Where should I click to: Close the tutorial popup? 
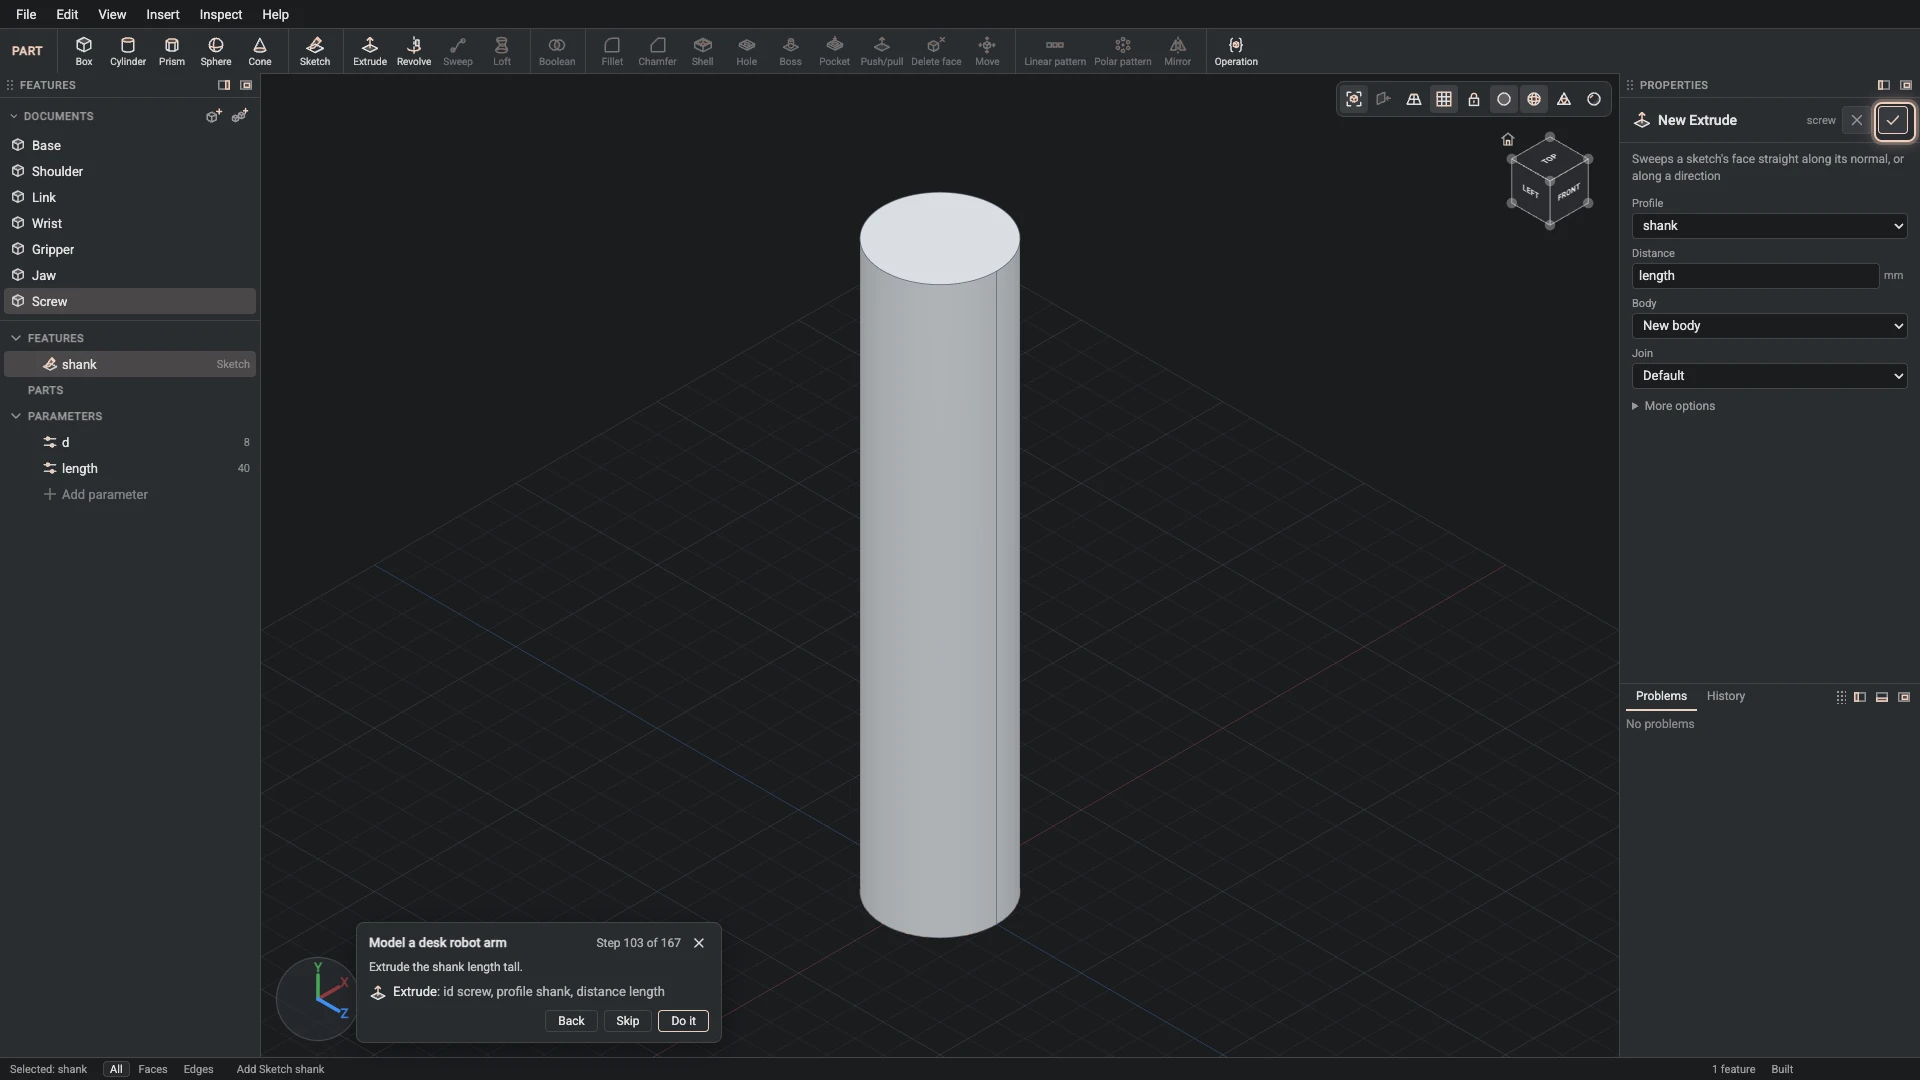699,943
